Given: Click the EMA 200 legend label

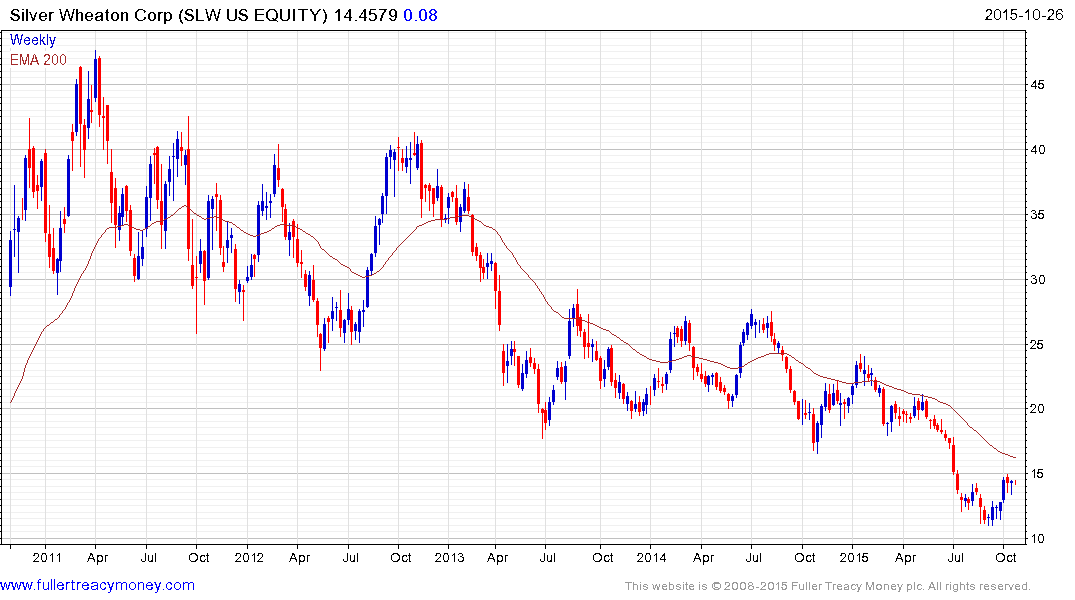Looking at the screenshot, I should pyautogui.click(x=38, y=60).
